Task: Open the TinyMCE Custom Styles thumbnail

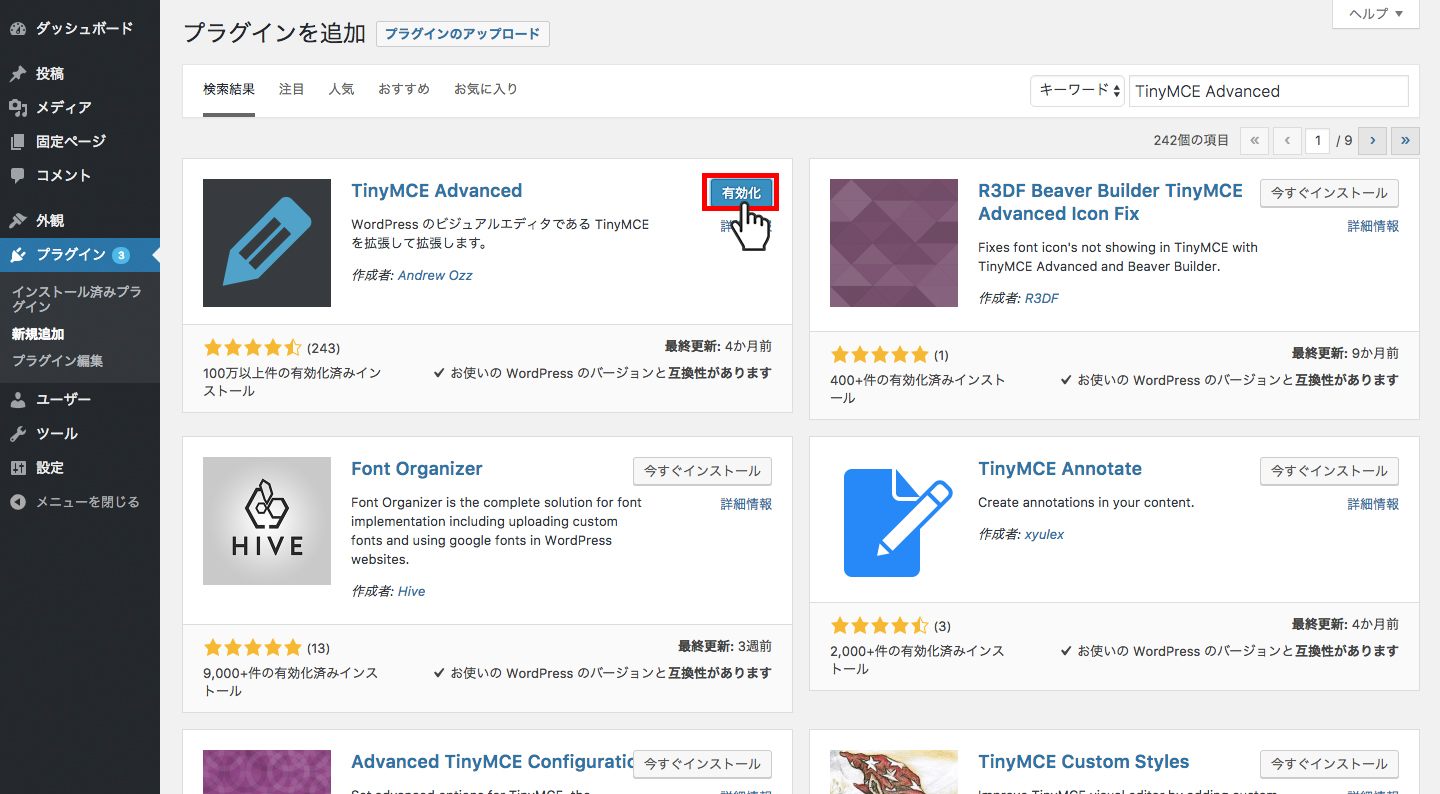Action: pyautogui.click(x=894, y=772)
